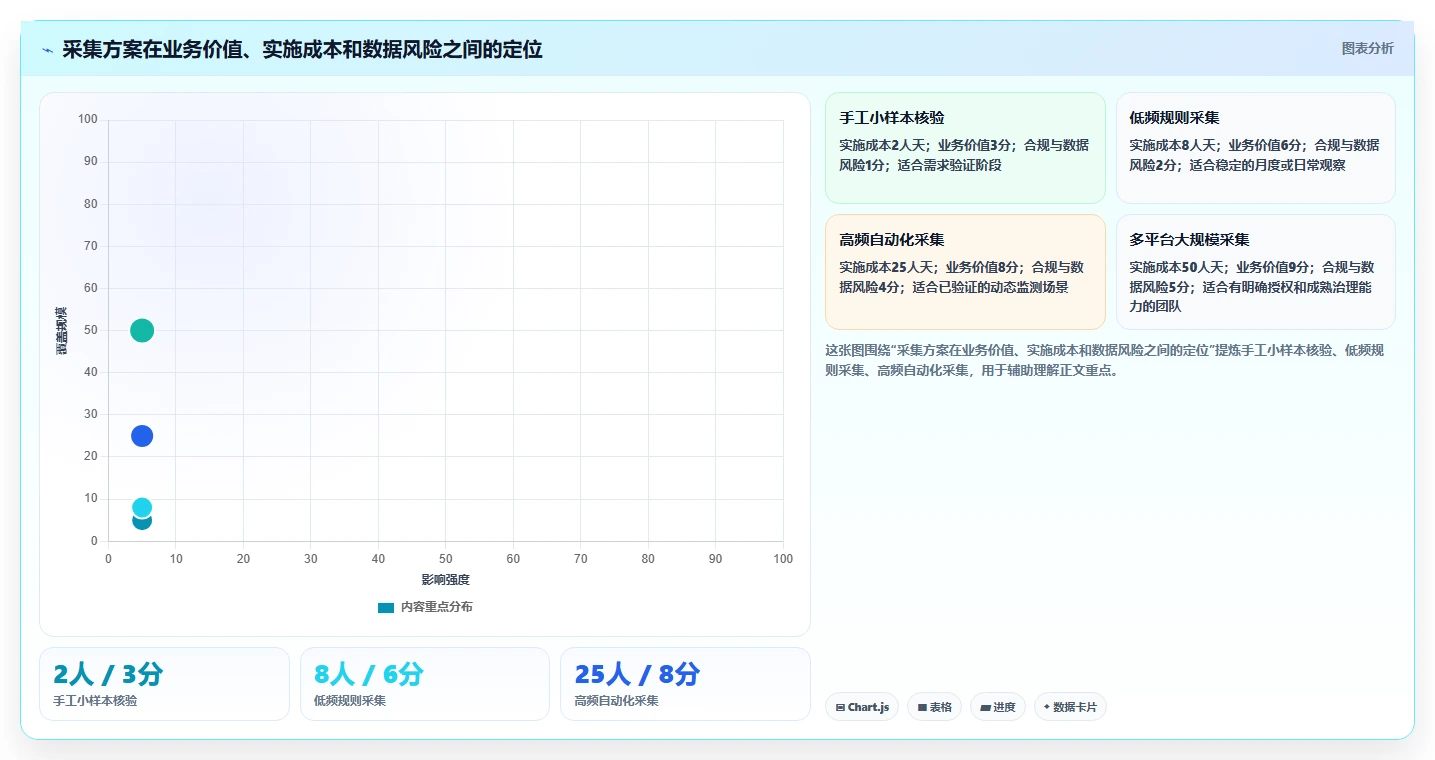Viewport: 1435px width, 760px height.
Task: Click the 图表分析 label in header
Action: [x=1367, y=49]
